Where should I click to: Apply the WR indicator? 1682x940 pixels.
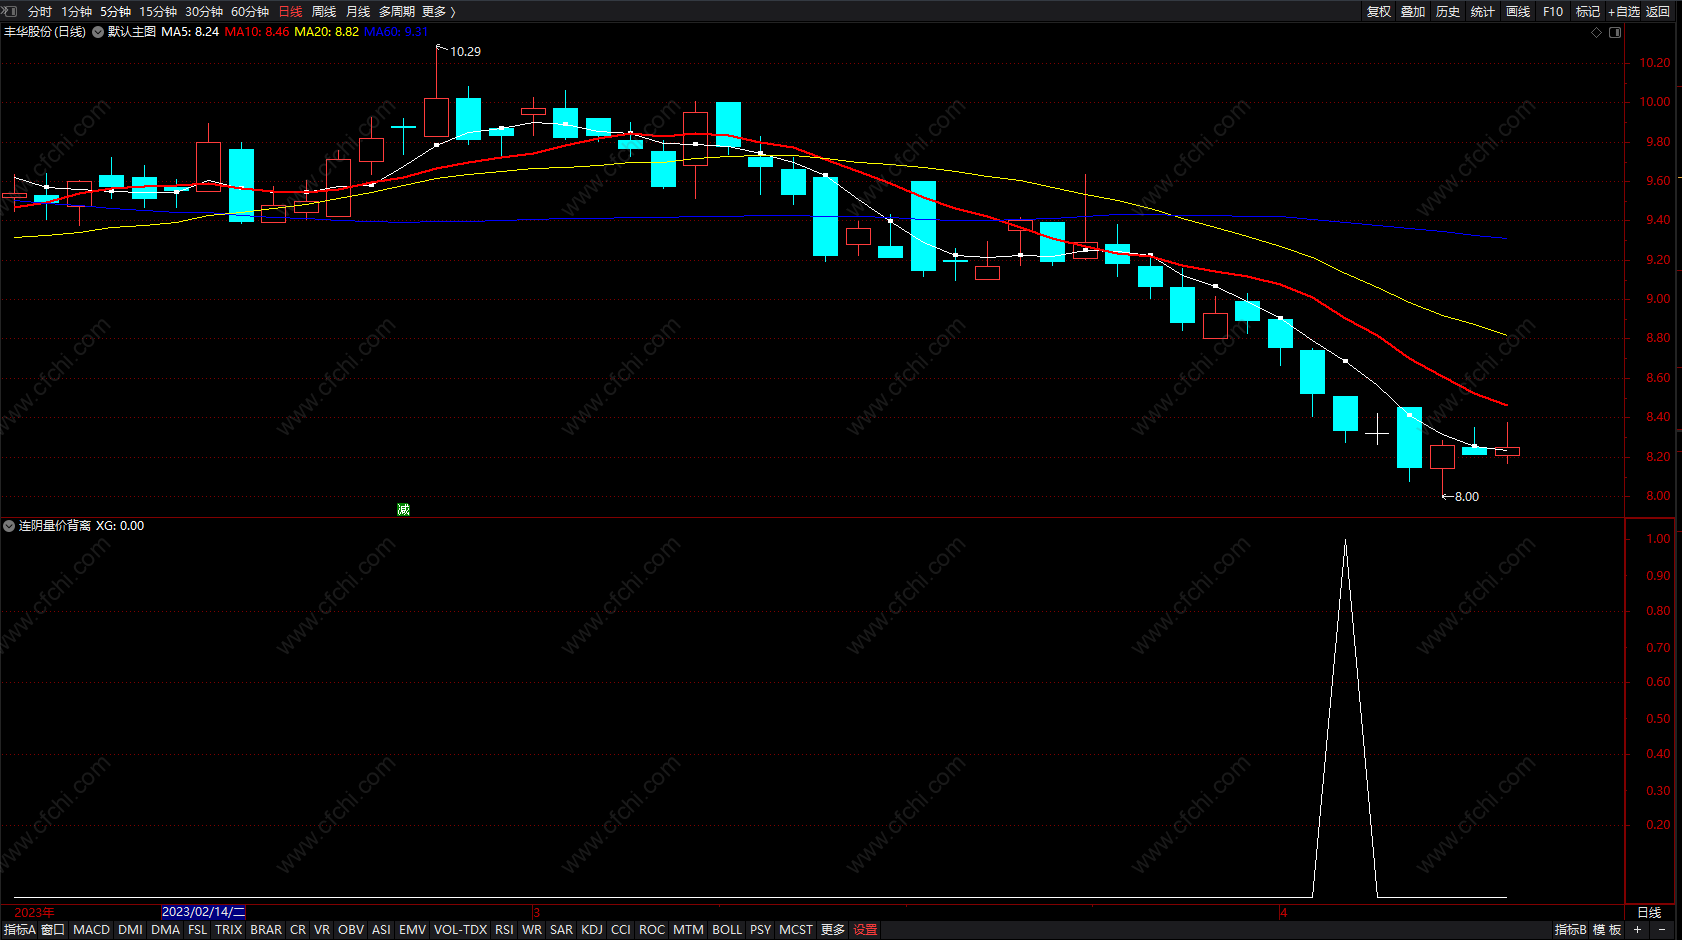[532, 929]
